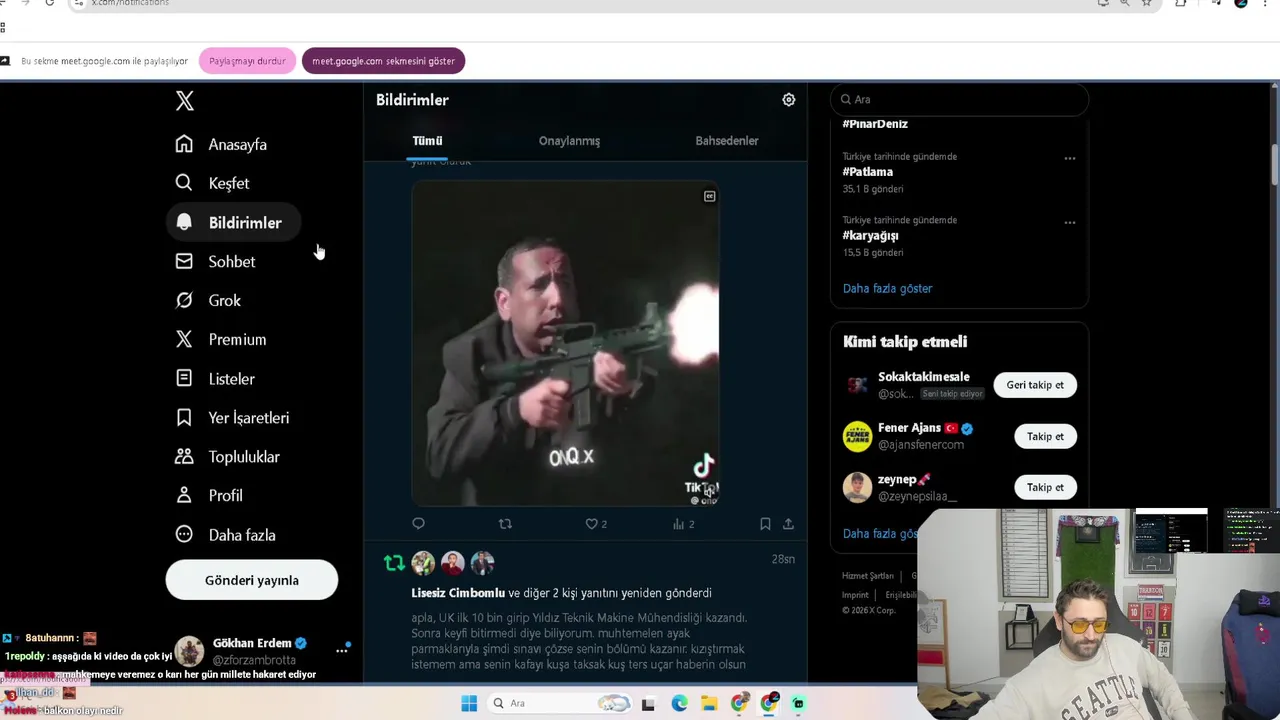Open Daha fazla göster under trends

coord(887,288)
